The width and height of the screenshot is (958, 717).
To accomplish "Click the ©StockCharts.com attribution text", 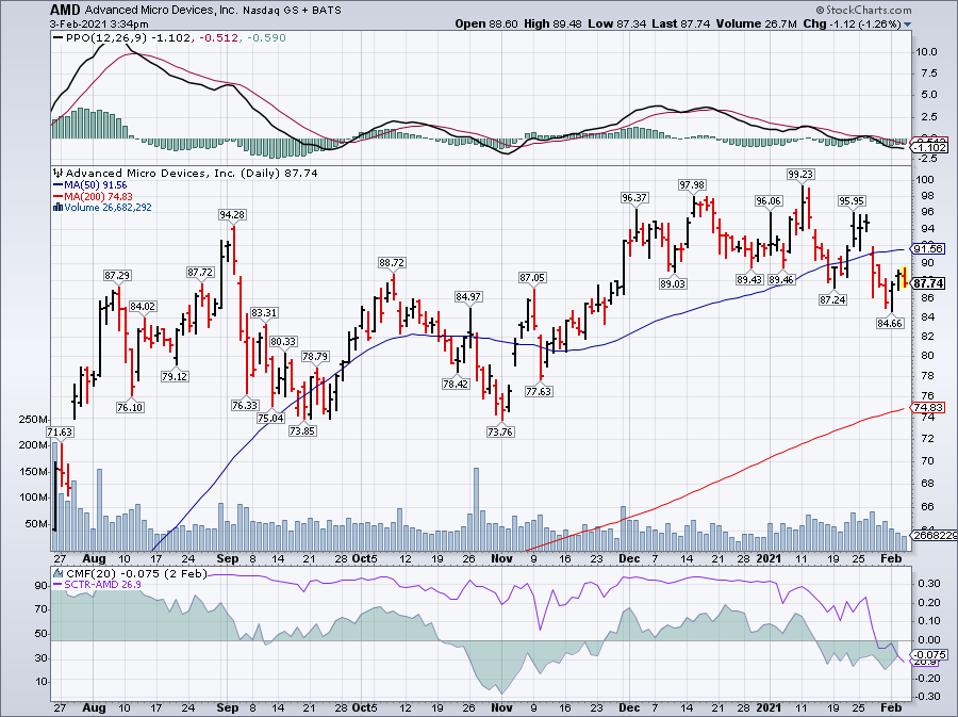I will tap(863, 10).
